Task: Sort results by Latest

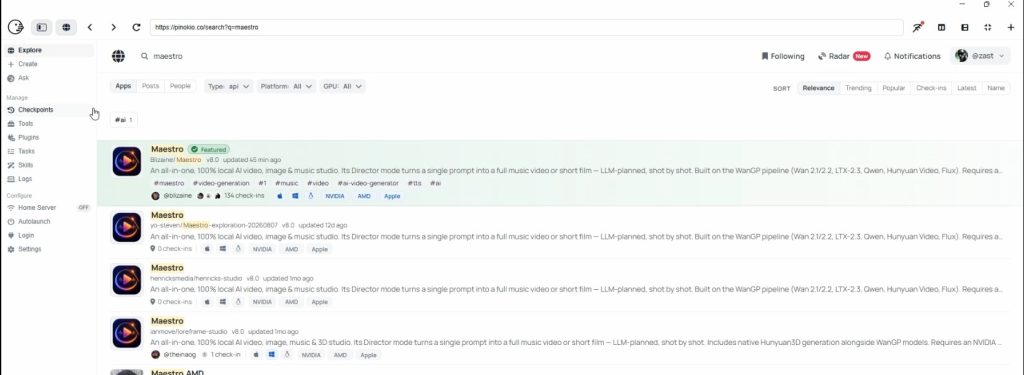Action: (967, 88)
